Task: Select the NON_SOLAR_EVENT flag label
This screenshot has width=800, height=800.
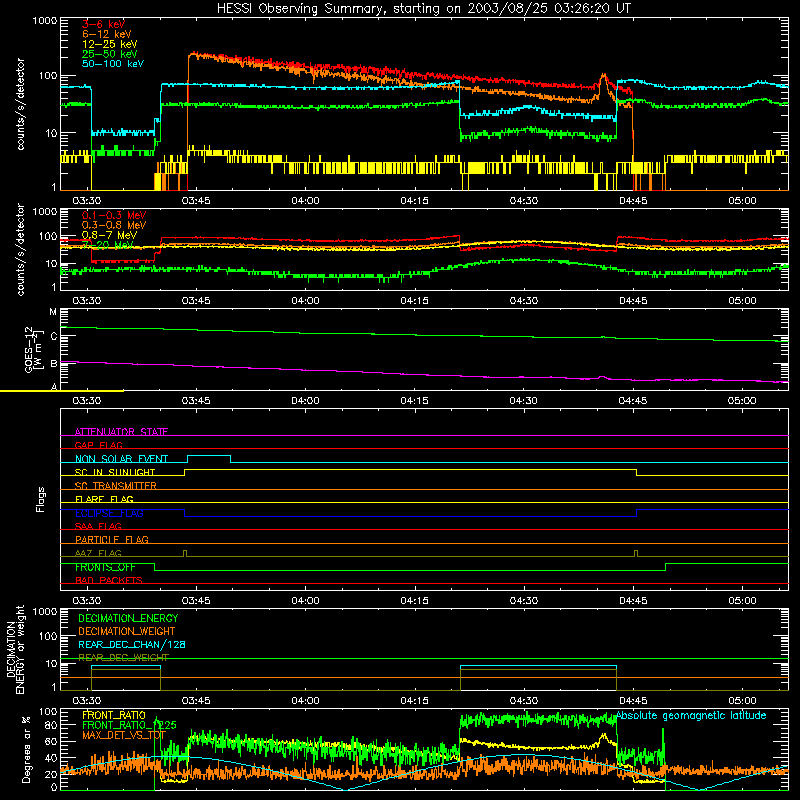Action: tap(121, 459)
